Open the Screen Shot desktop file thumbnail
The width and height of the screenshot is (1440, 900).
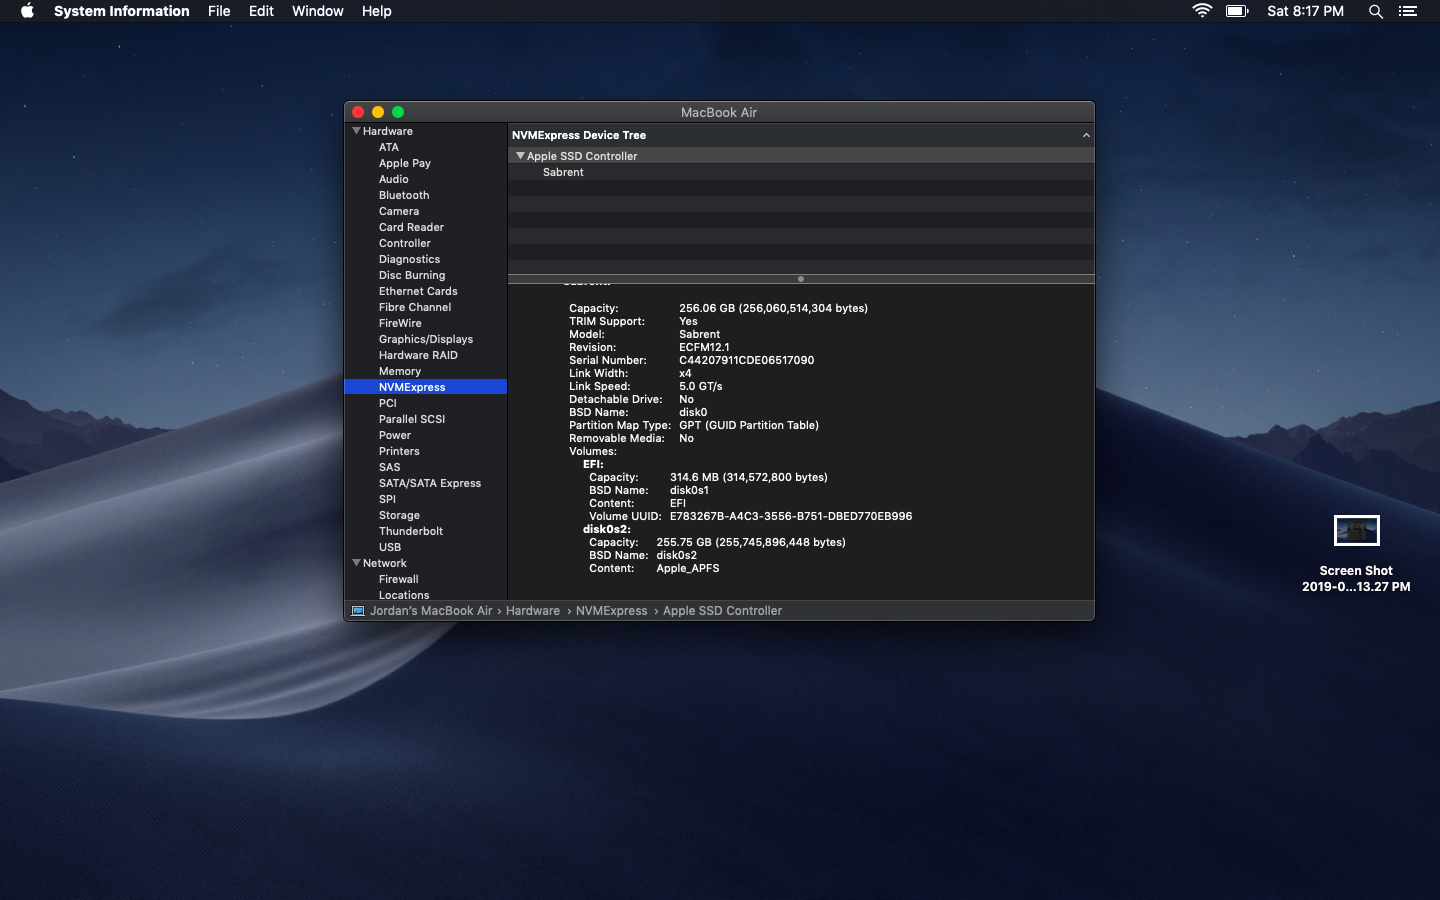(1356, 531)
